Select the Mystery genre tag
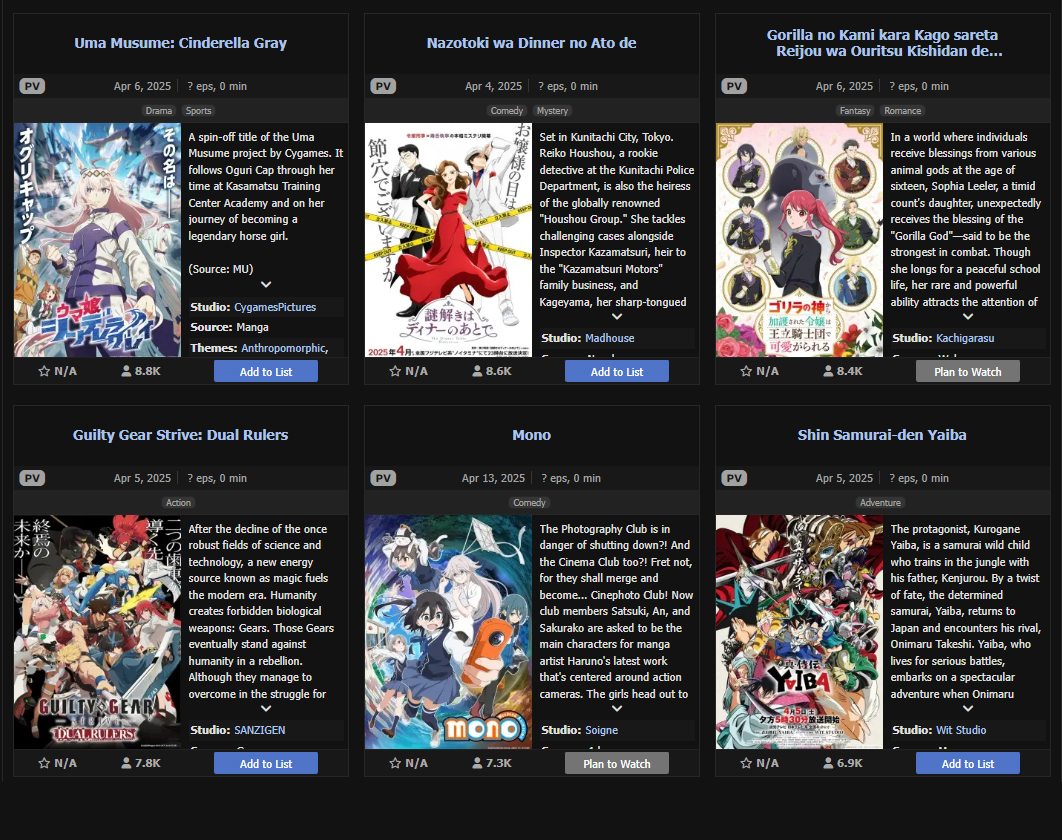The image size is (1062, 840). point(552,110)
